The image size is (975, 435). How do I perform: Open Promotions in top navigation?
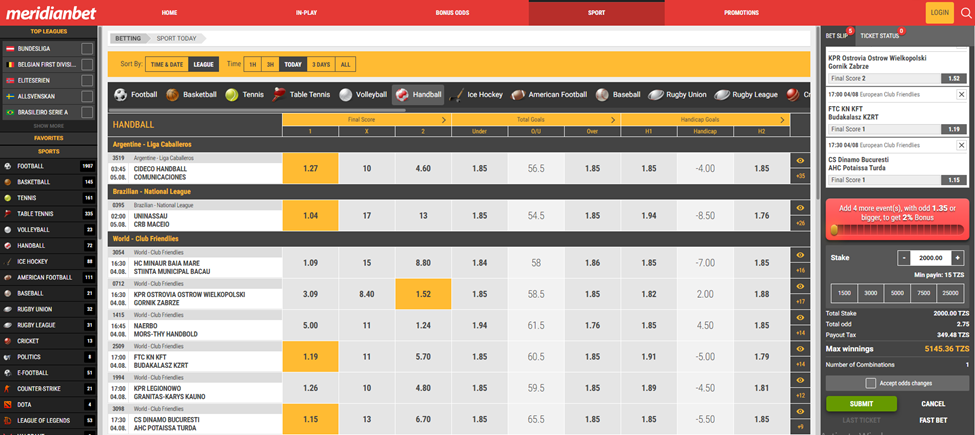tap(741, 12)
